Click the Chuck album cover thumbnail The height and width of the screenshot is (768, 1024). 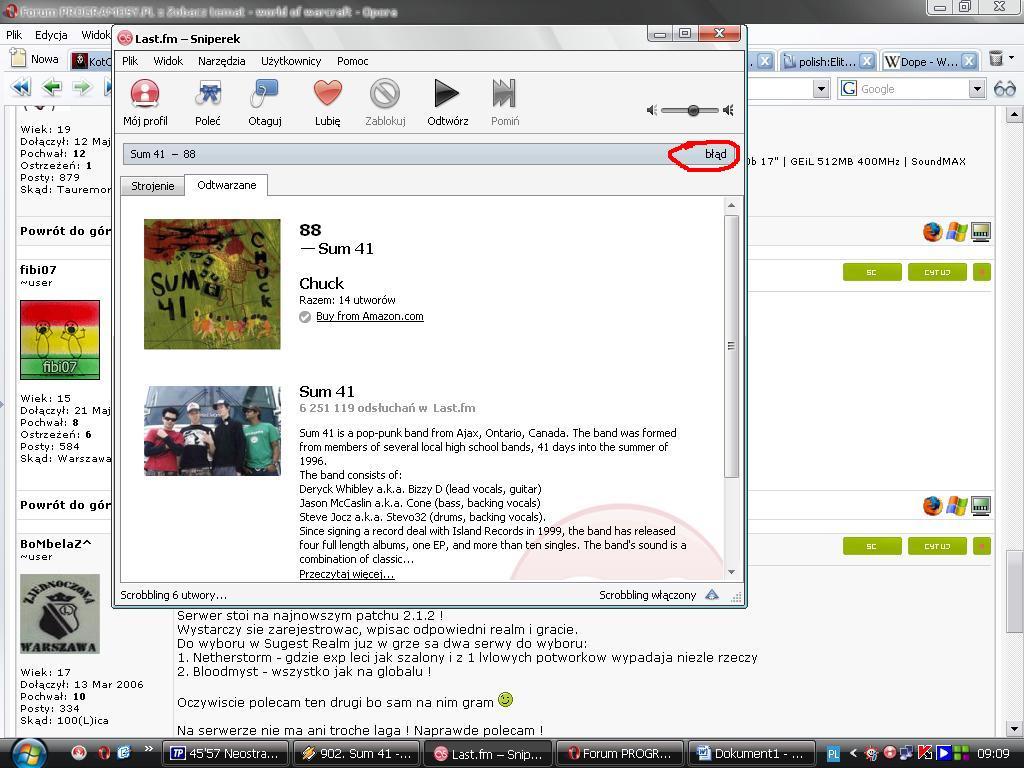tap(212, 284)
